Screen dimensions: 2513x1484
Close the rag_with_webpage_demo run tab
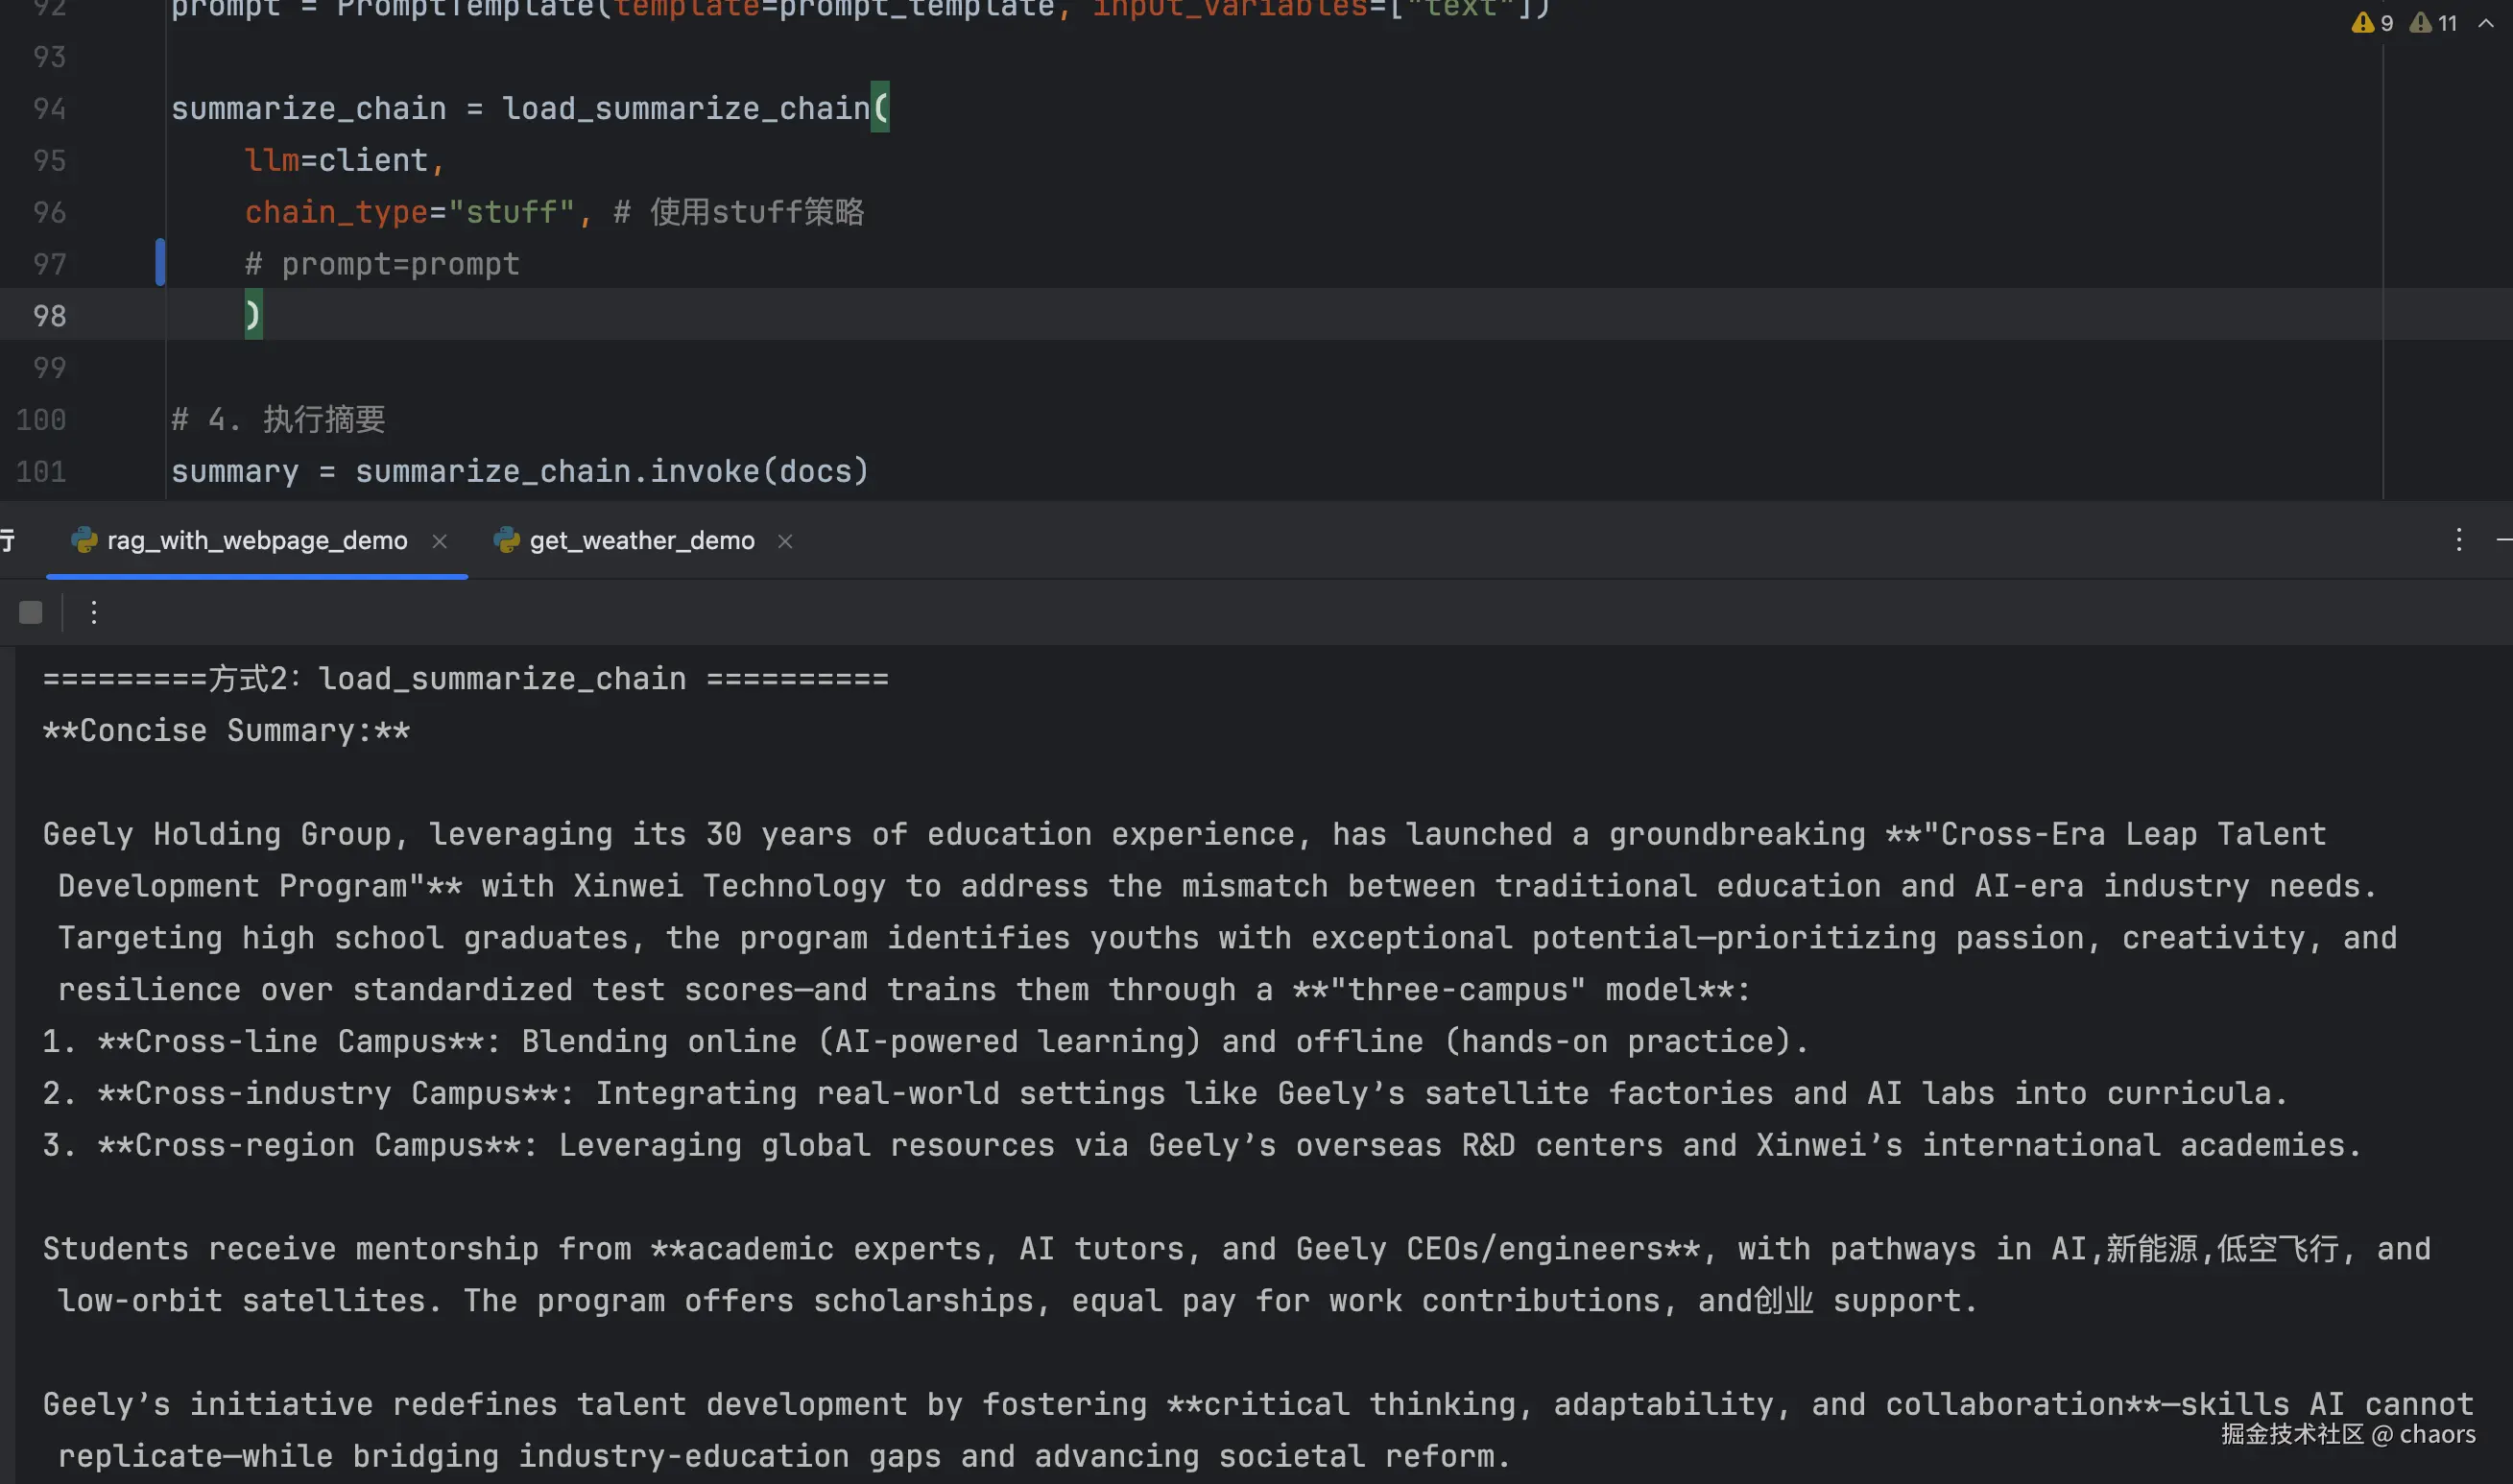click(x=439, y=541)
